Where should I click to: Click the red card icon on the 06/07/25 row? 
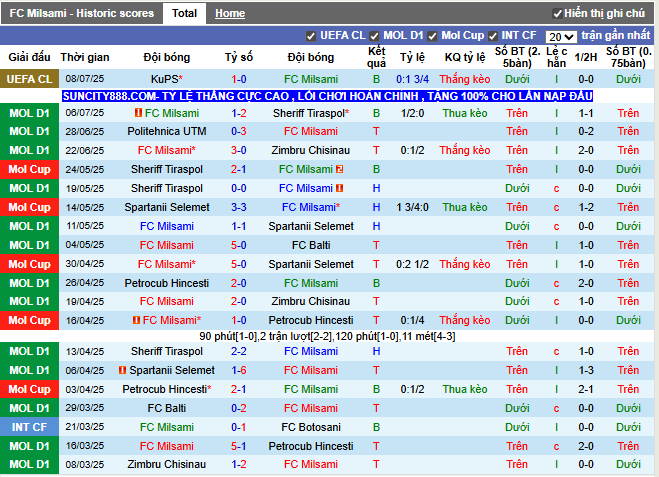pos(138,113)
